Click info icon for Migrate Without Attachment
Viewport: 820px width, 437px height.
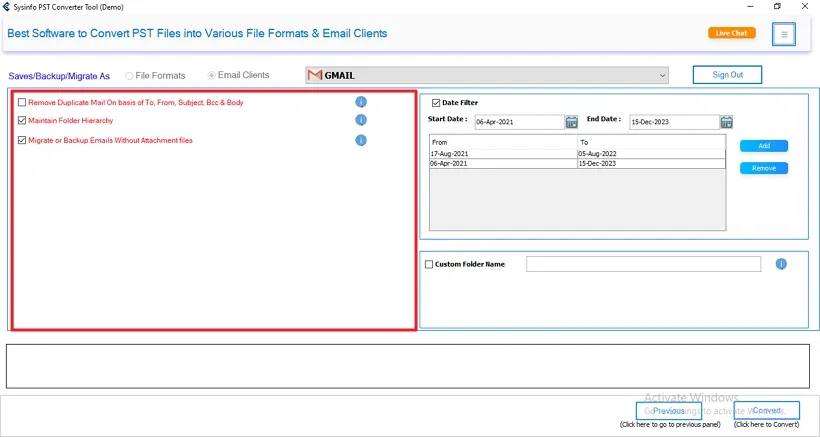(361, 140)
